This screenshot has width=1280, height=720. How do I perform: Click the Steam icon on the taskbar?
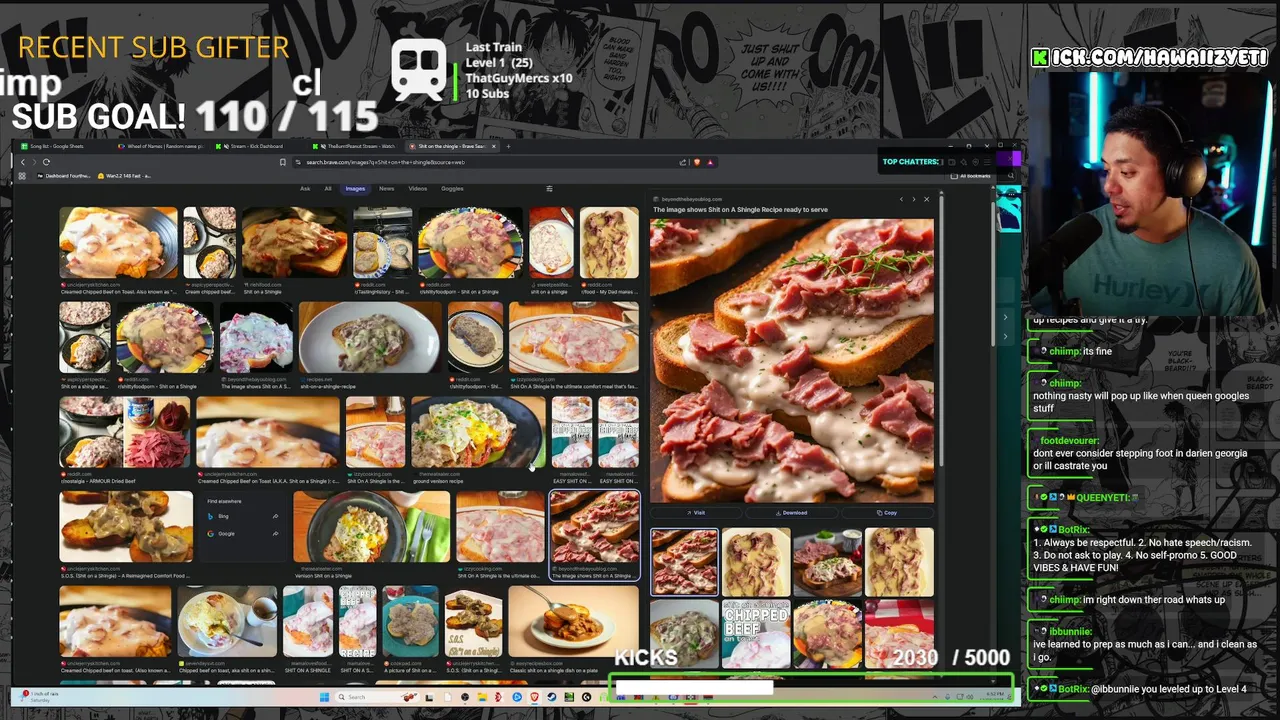pyautogui.click(x=551, y=697)
